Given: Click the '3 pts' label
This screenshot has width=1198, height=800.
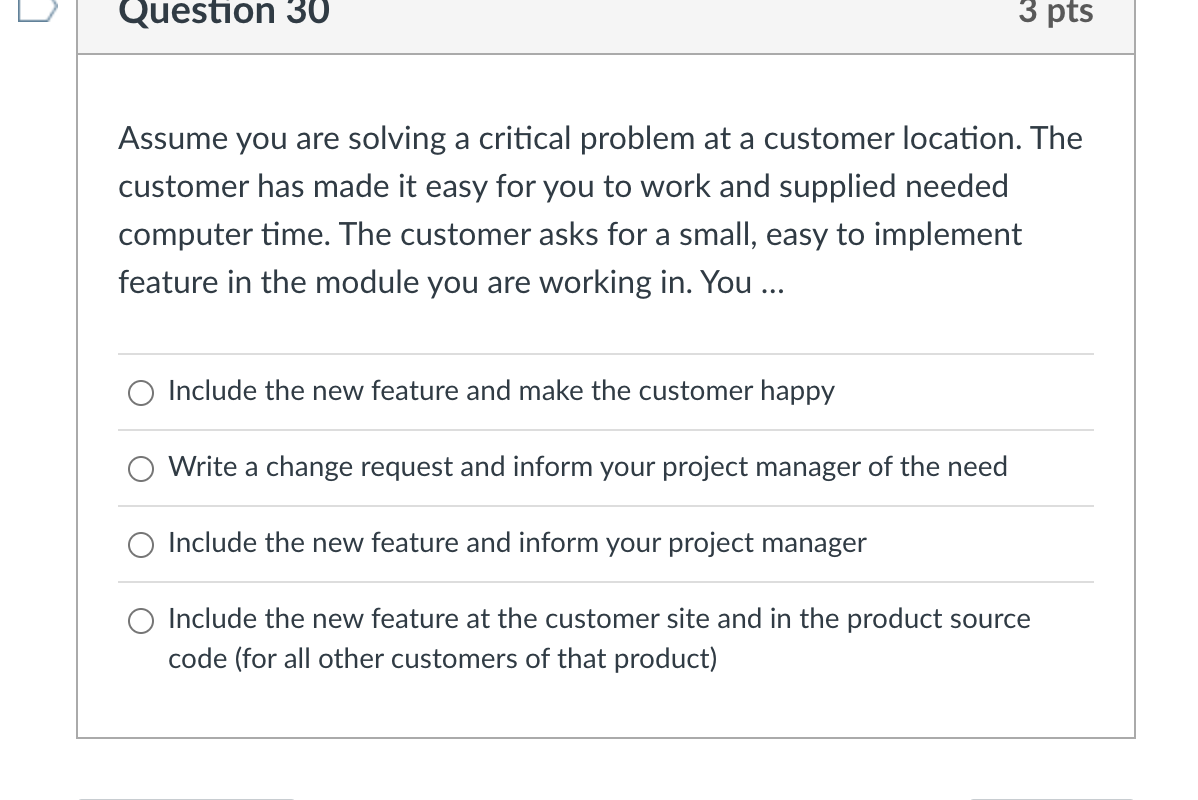Looking at the screenshot, I should [x=1055, y=12].
